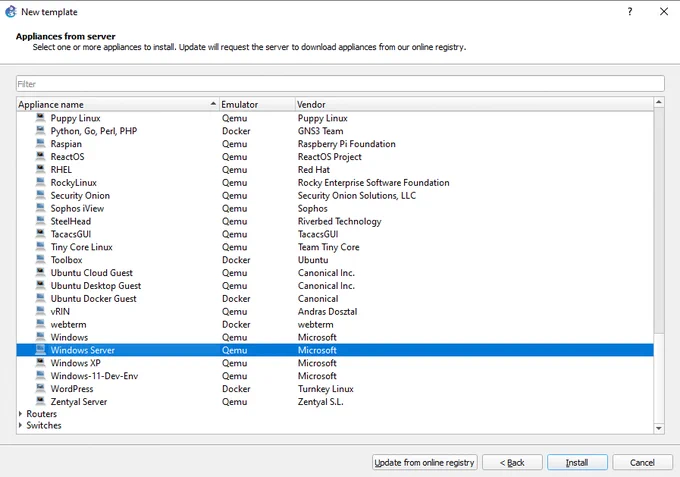Select the Sophos iView appliance name
680x477 pixels.
pos(77,208)
